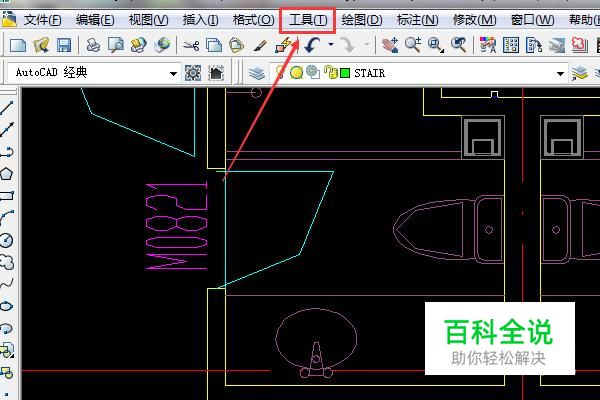Click the Publish icon in the toolbar
This screenshot has width=600, height=400.
point(139,46)
